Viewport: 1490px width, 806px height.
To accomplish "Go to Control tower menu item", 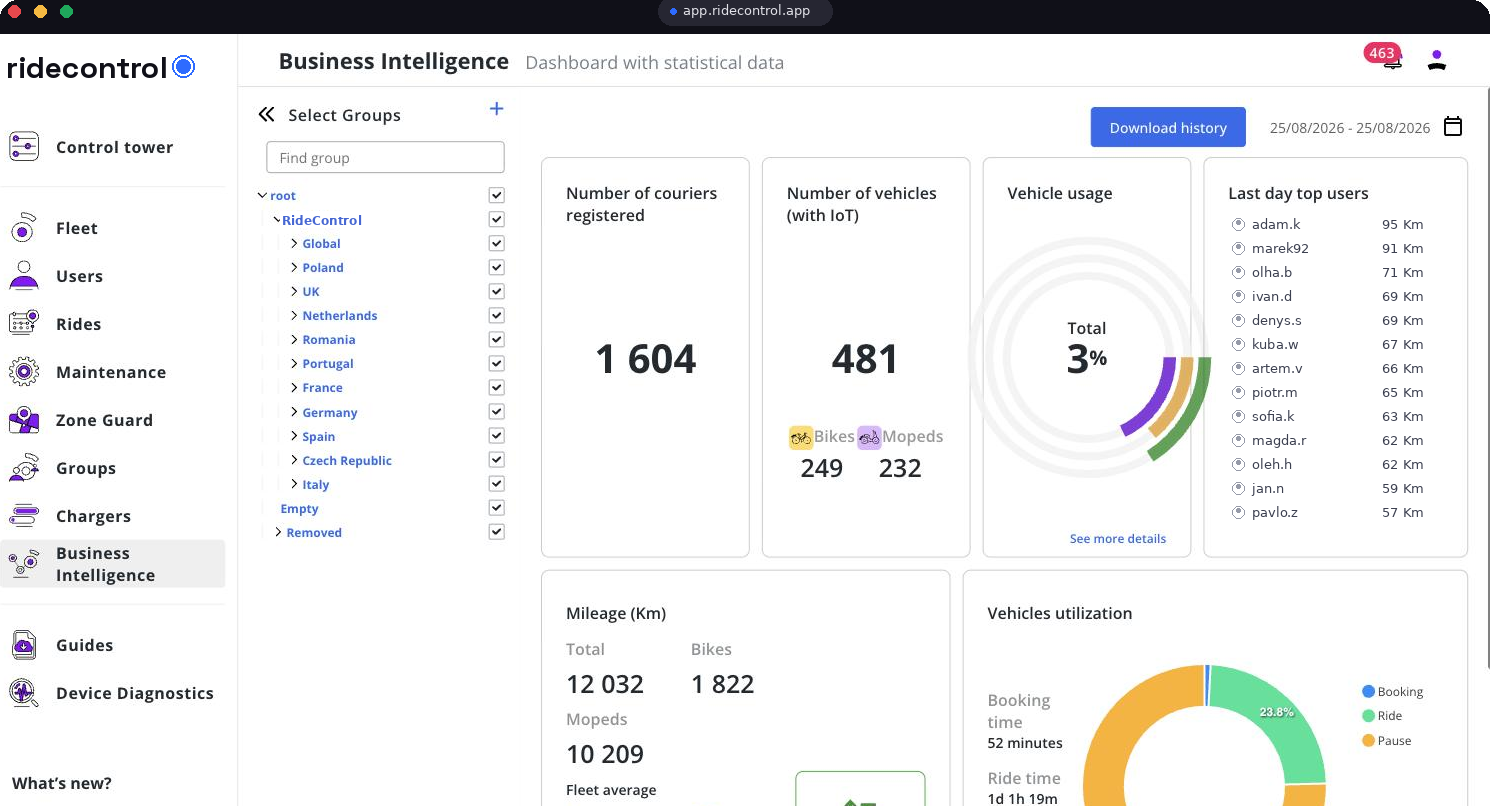I will [x=114, y=147].
